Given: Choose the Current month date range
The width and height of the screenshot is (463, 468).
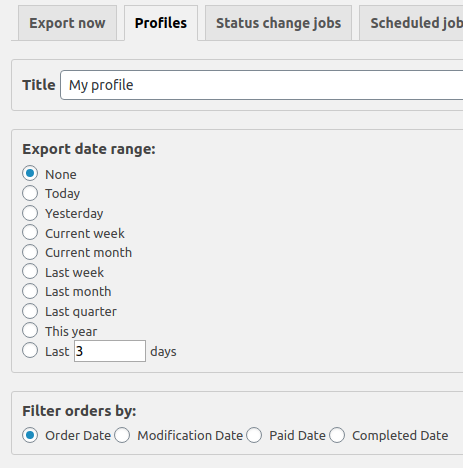Looking at the screenshot, I should (x=30, y=252).
